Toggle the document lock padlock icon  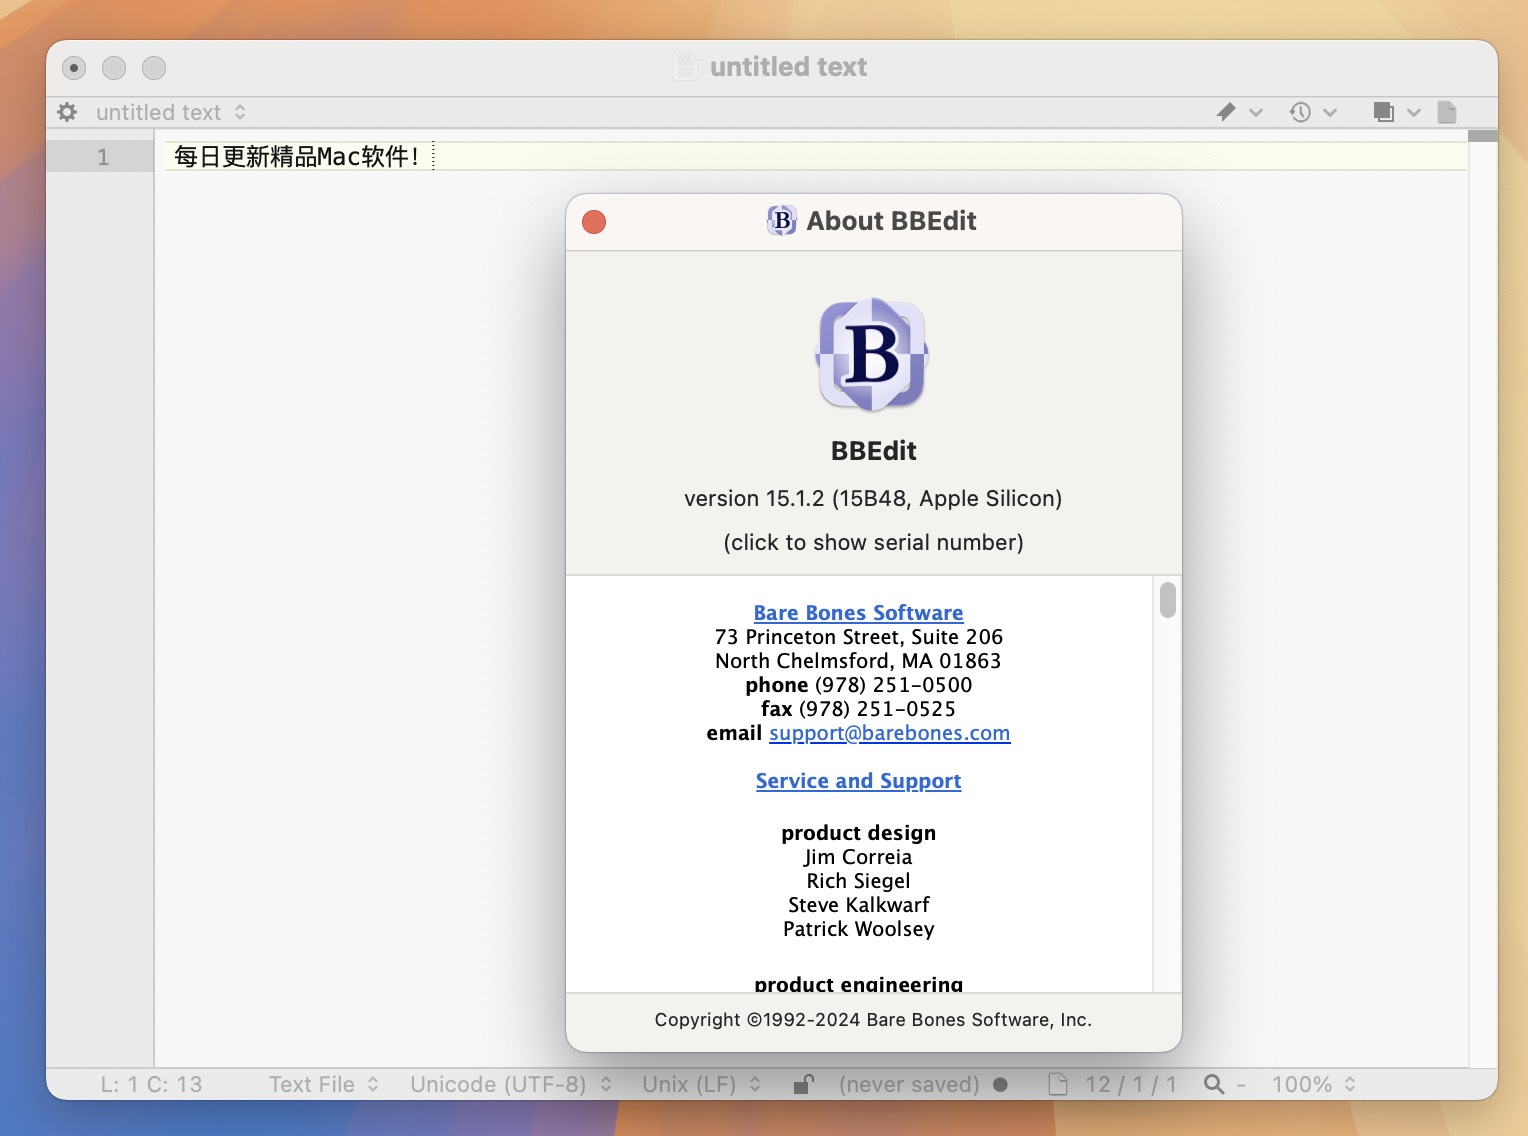tap(803, 1084)
